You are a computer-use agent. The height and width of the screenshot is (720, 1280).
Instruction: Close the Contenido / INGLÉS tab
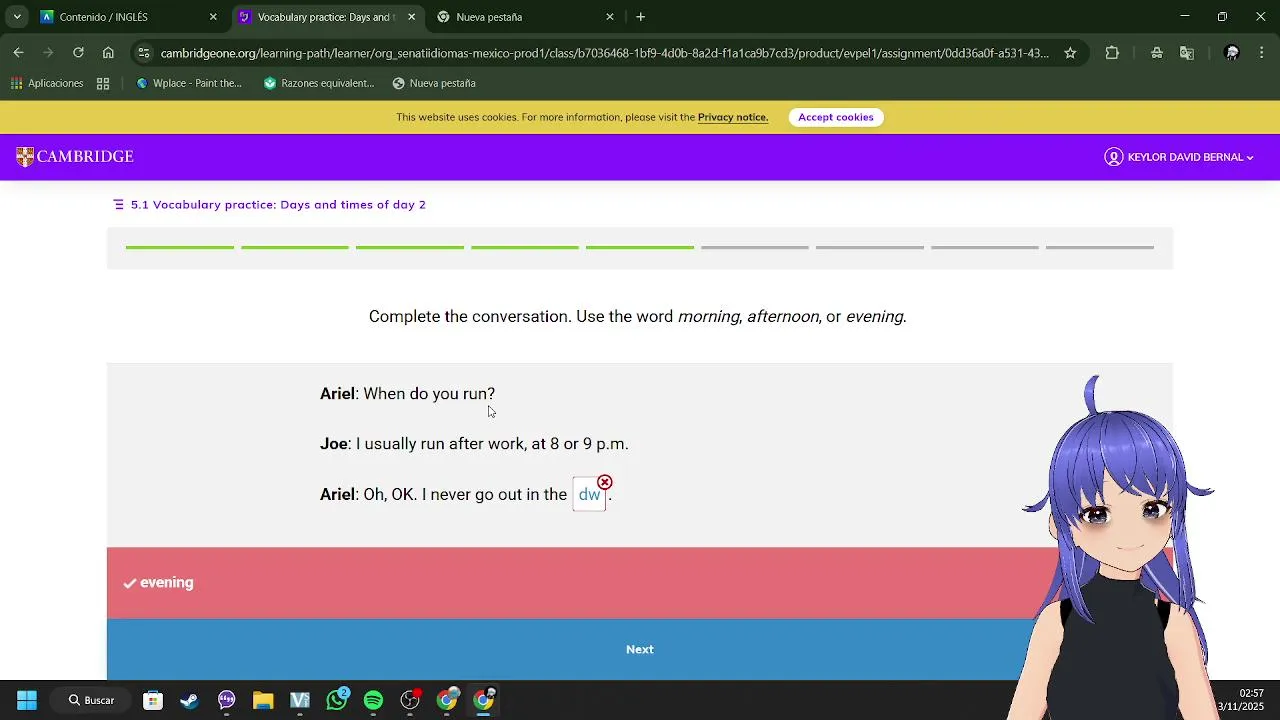pyautogui.click(x=213, y=17)
